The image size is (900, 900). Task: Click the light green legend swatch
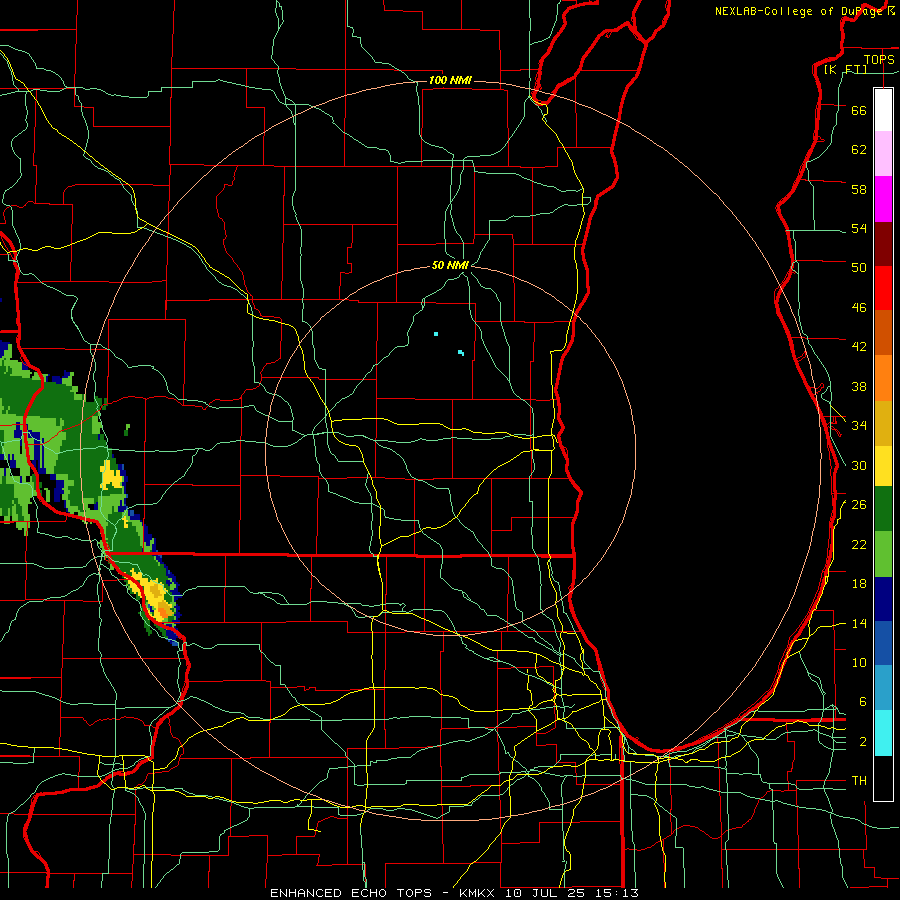883,554
